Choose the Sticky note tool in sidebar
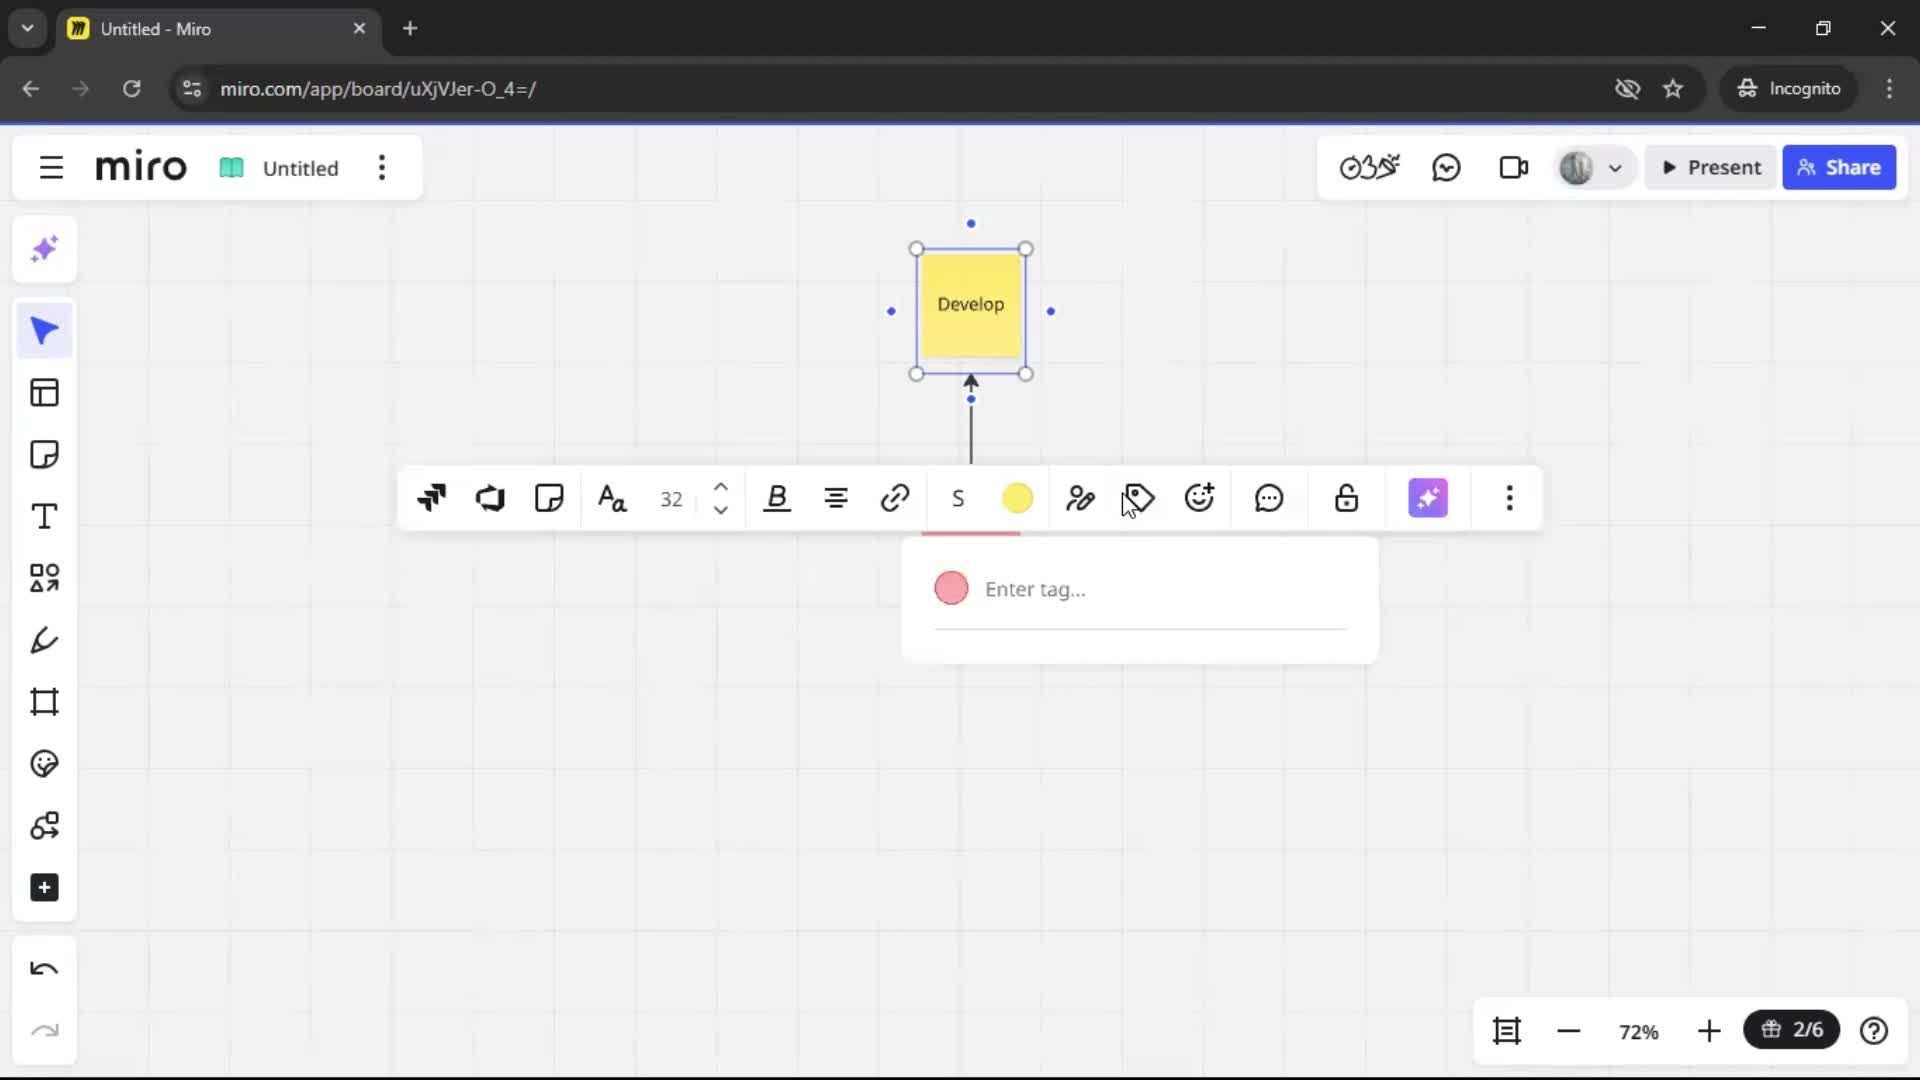Screen dimensions: 1920x1080 (44, 455)
